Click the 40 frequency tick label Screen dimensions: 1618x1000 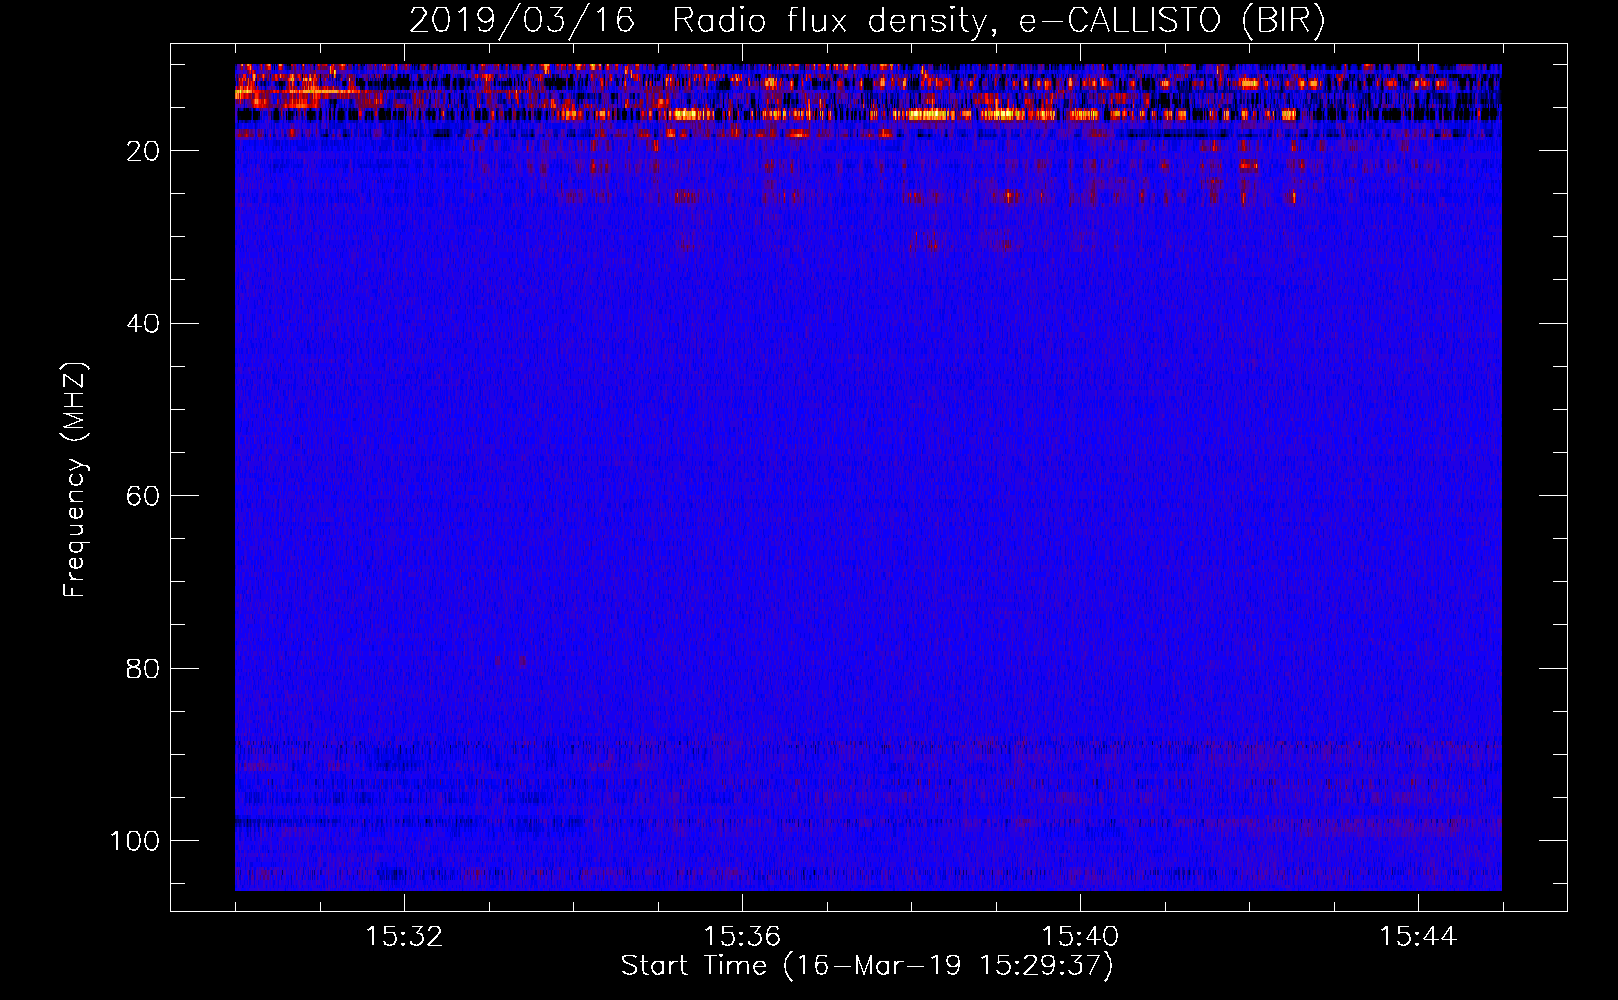(143, 324)
